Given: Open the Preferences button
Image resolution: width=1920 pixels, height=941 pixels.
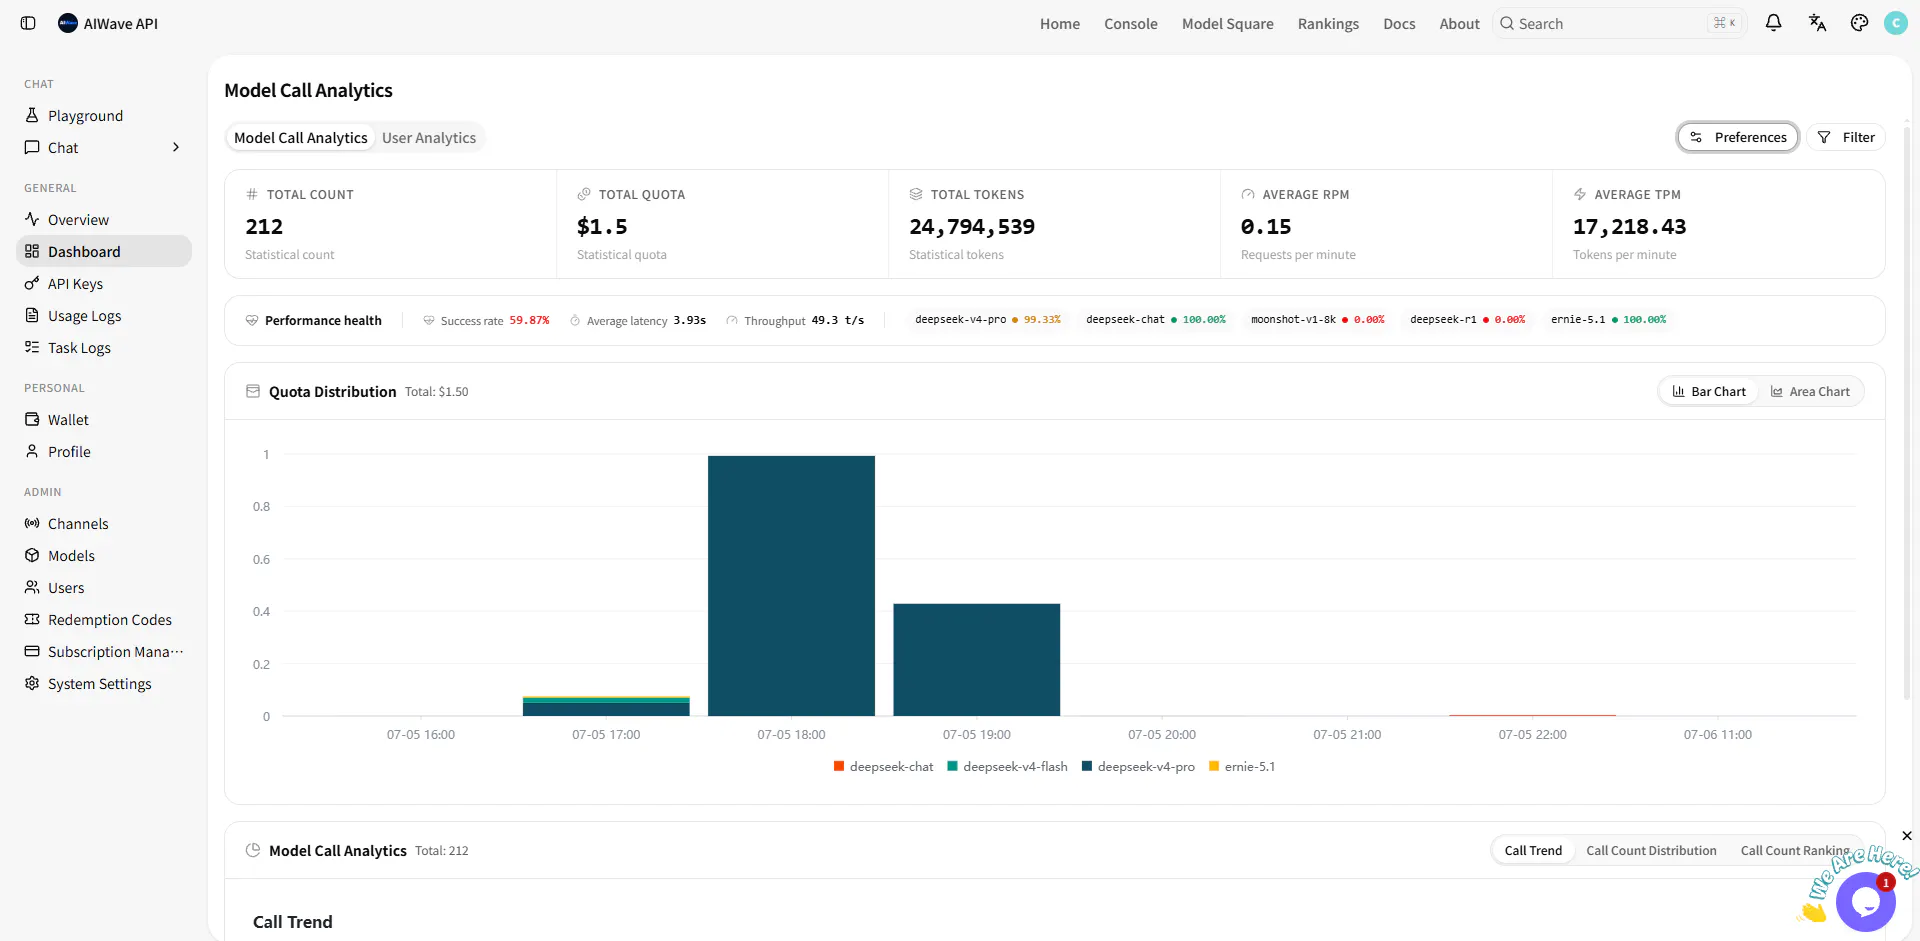Looking at the screenshot, I should coord(1738,137).
